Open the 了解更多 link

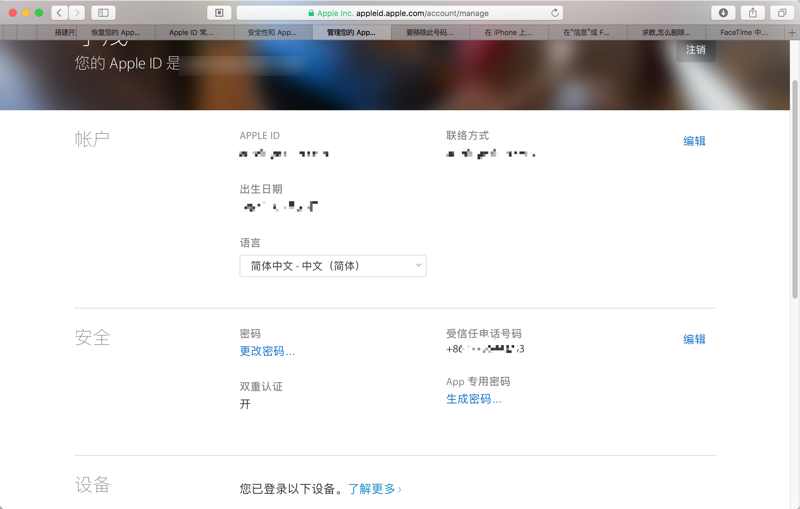click(374, 489)
